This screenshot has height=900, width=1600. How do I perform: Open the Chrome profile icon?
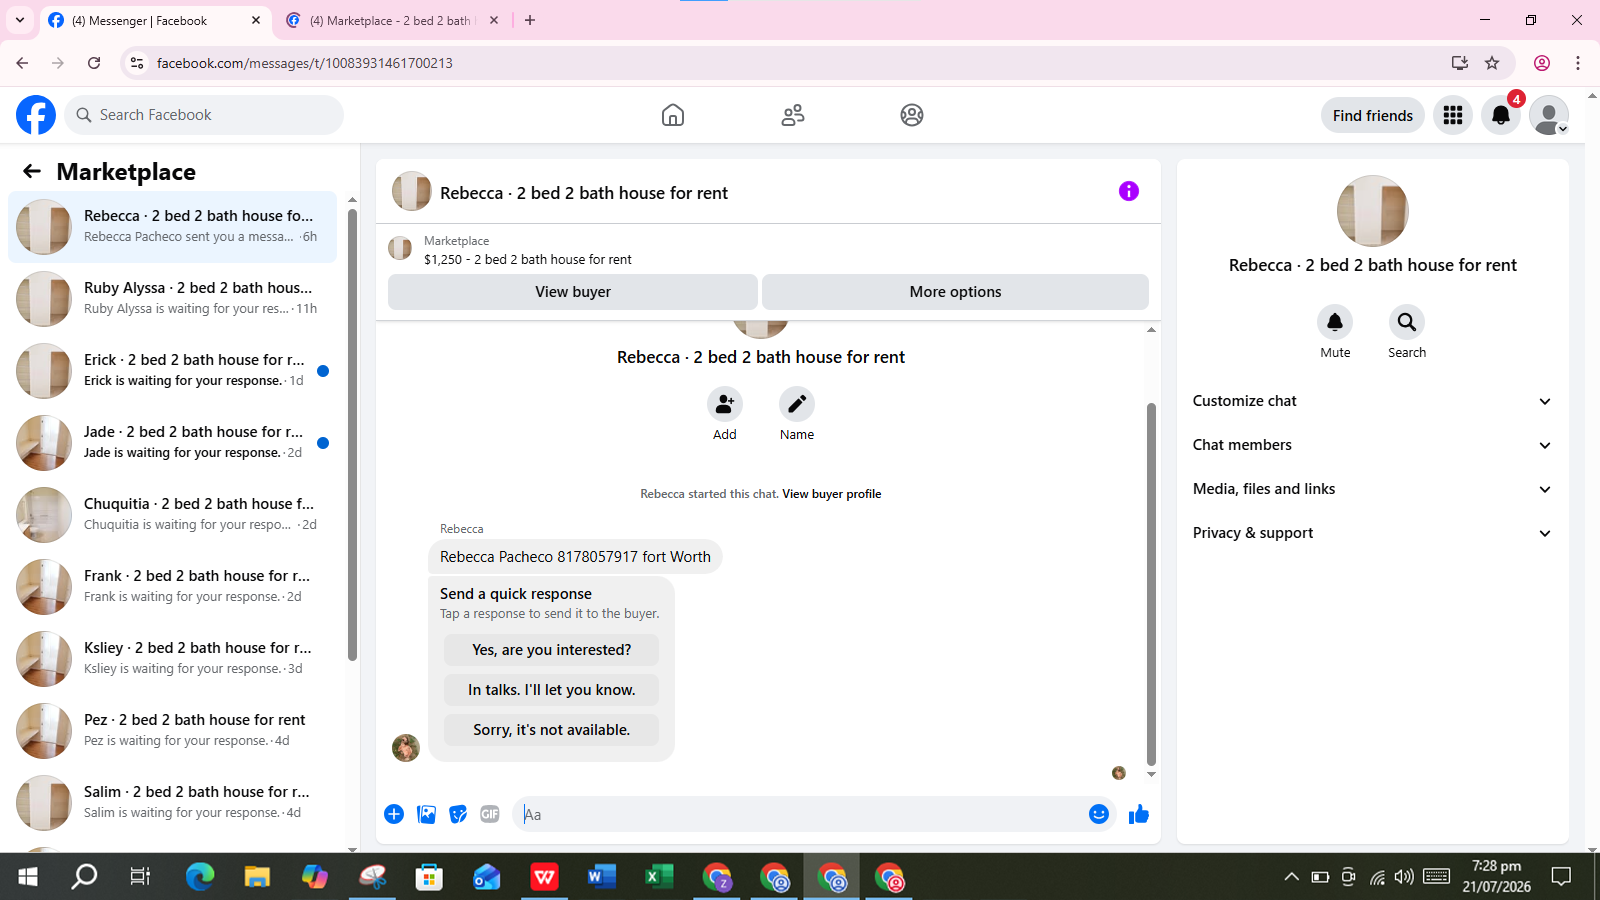[1542, 63]
